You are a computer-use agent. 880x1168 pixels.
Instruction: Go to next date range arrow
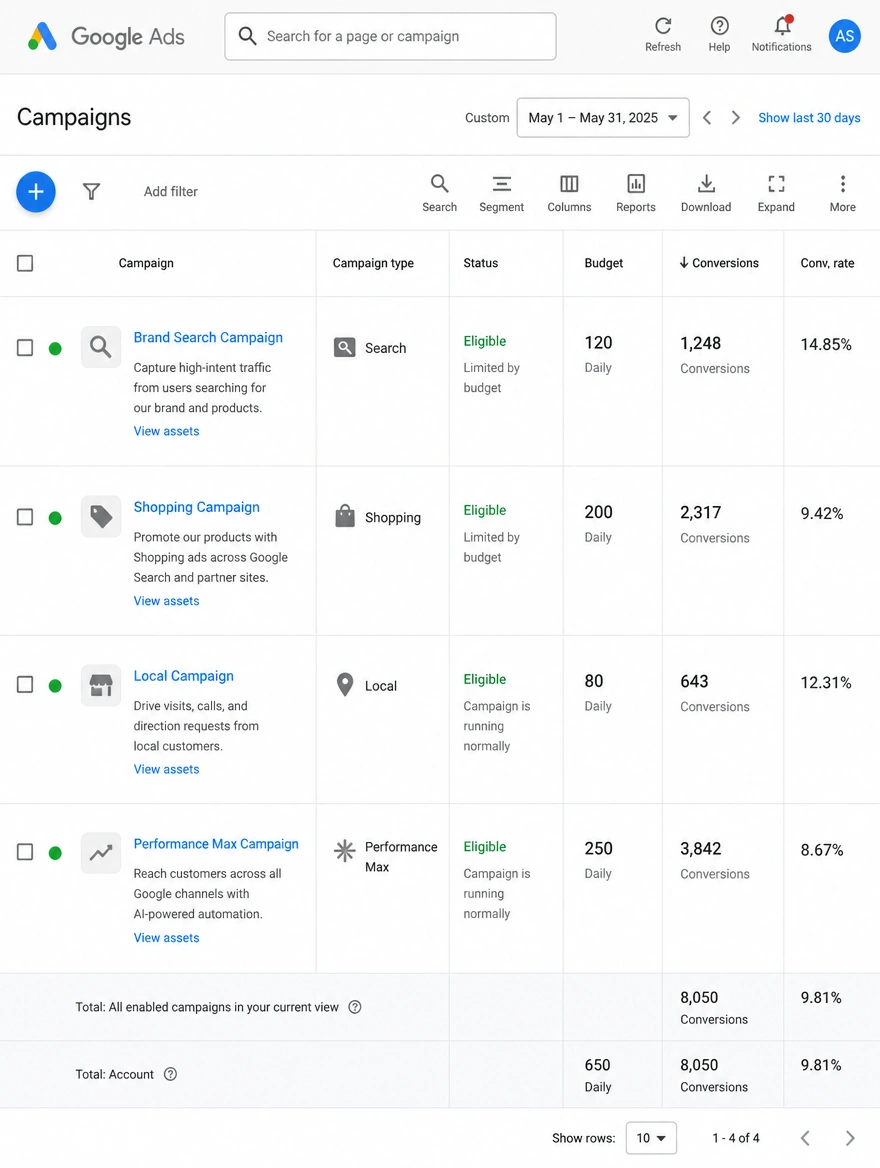click(x=735, y=118)
